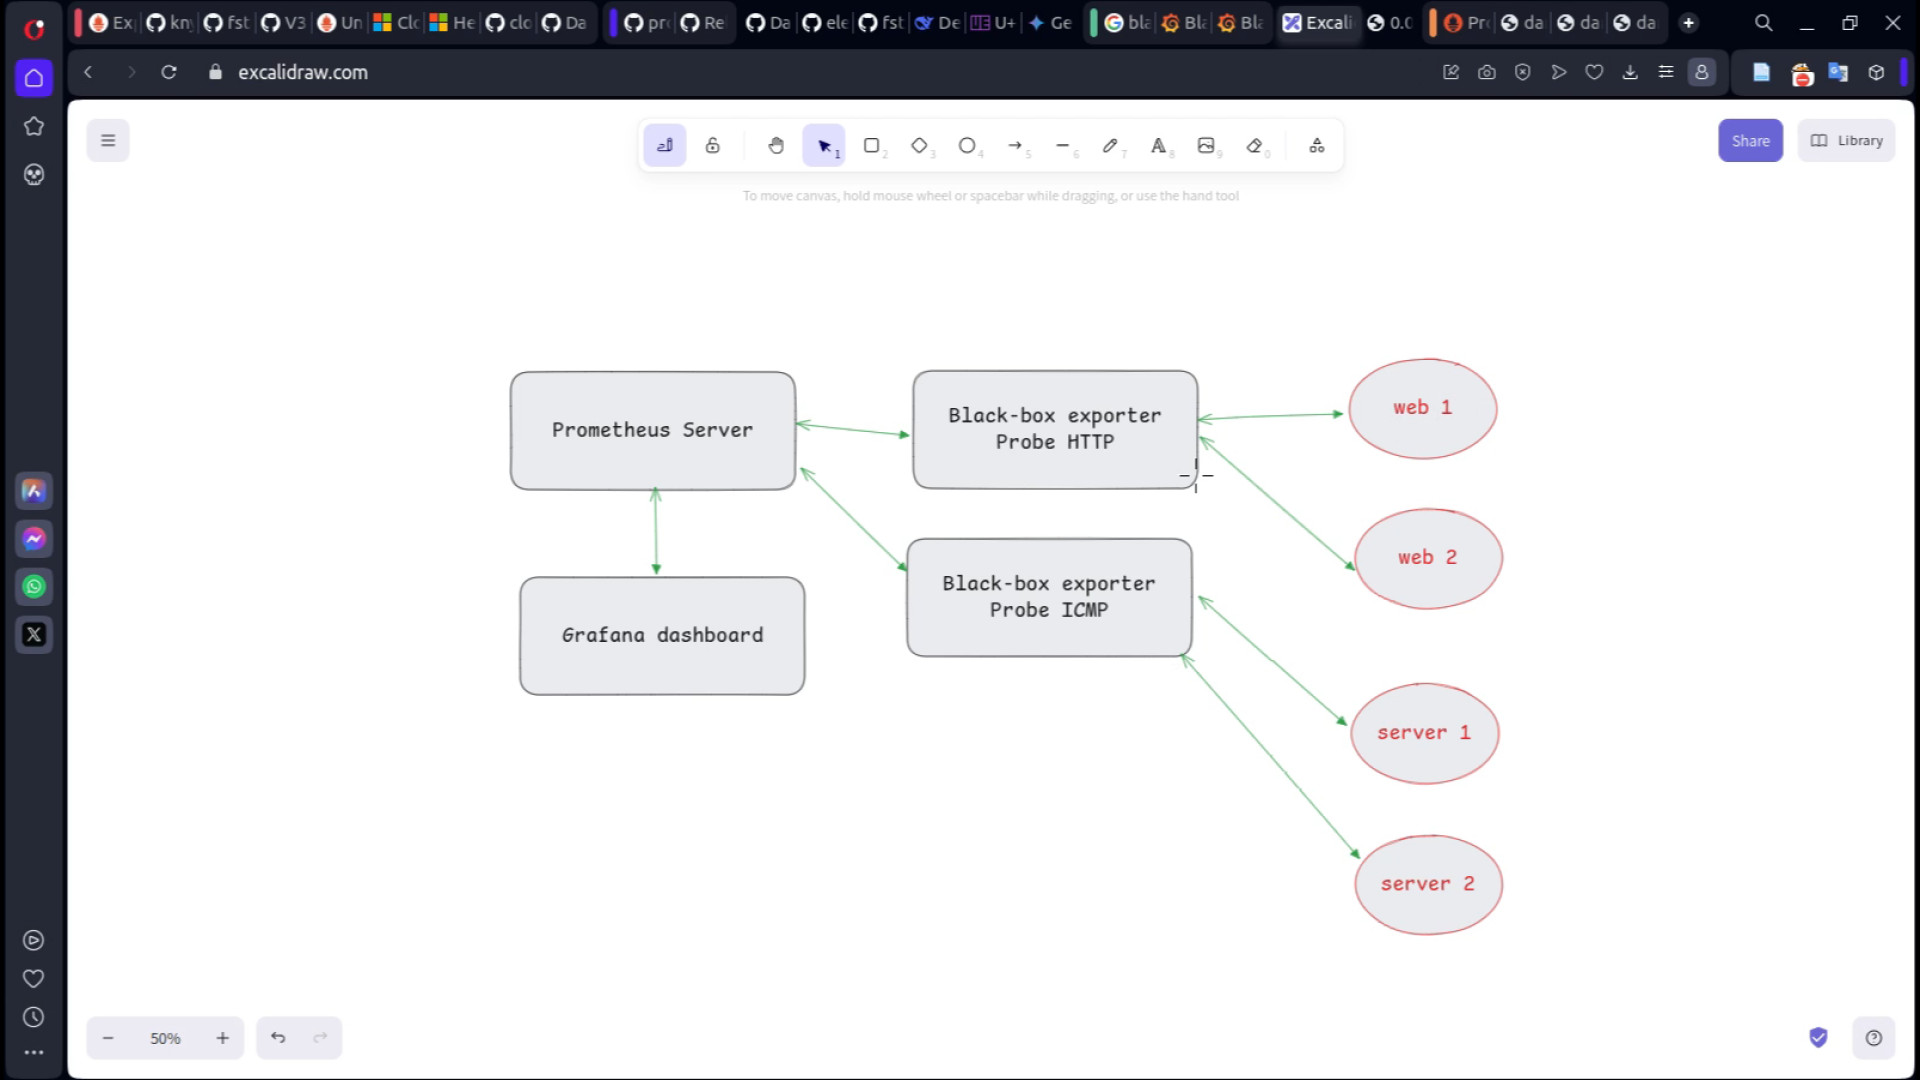Open the more tools shapes menu
This screenshot has width=1920, height=1080.
[1317, 146]
